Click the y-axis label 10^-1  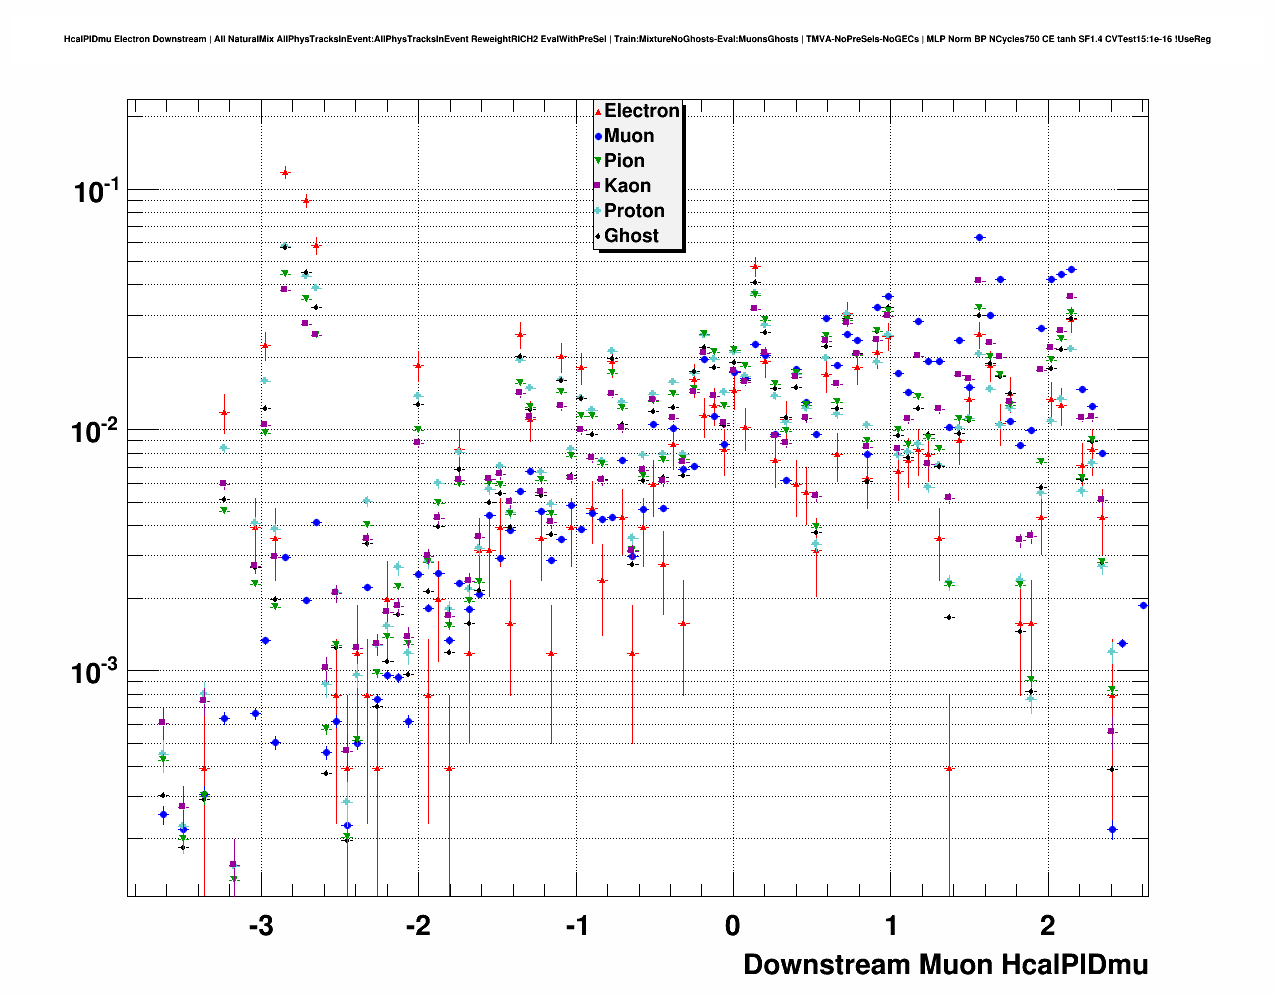[96, 191]
